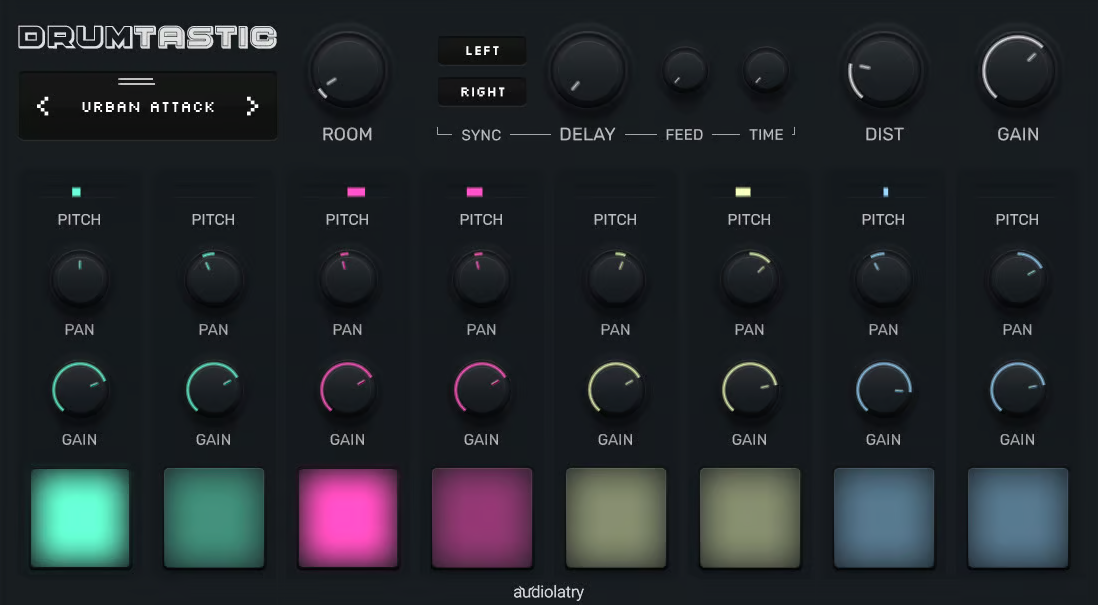Click the DRUMTASTIC title logo
Image resolution: width=1098 pixels, height=605 pixels.
tap(148, 38)
